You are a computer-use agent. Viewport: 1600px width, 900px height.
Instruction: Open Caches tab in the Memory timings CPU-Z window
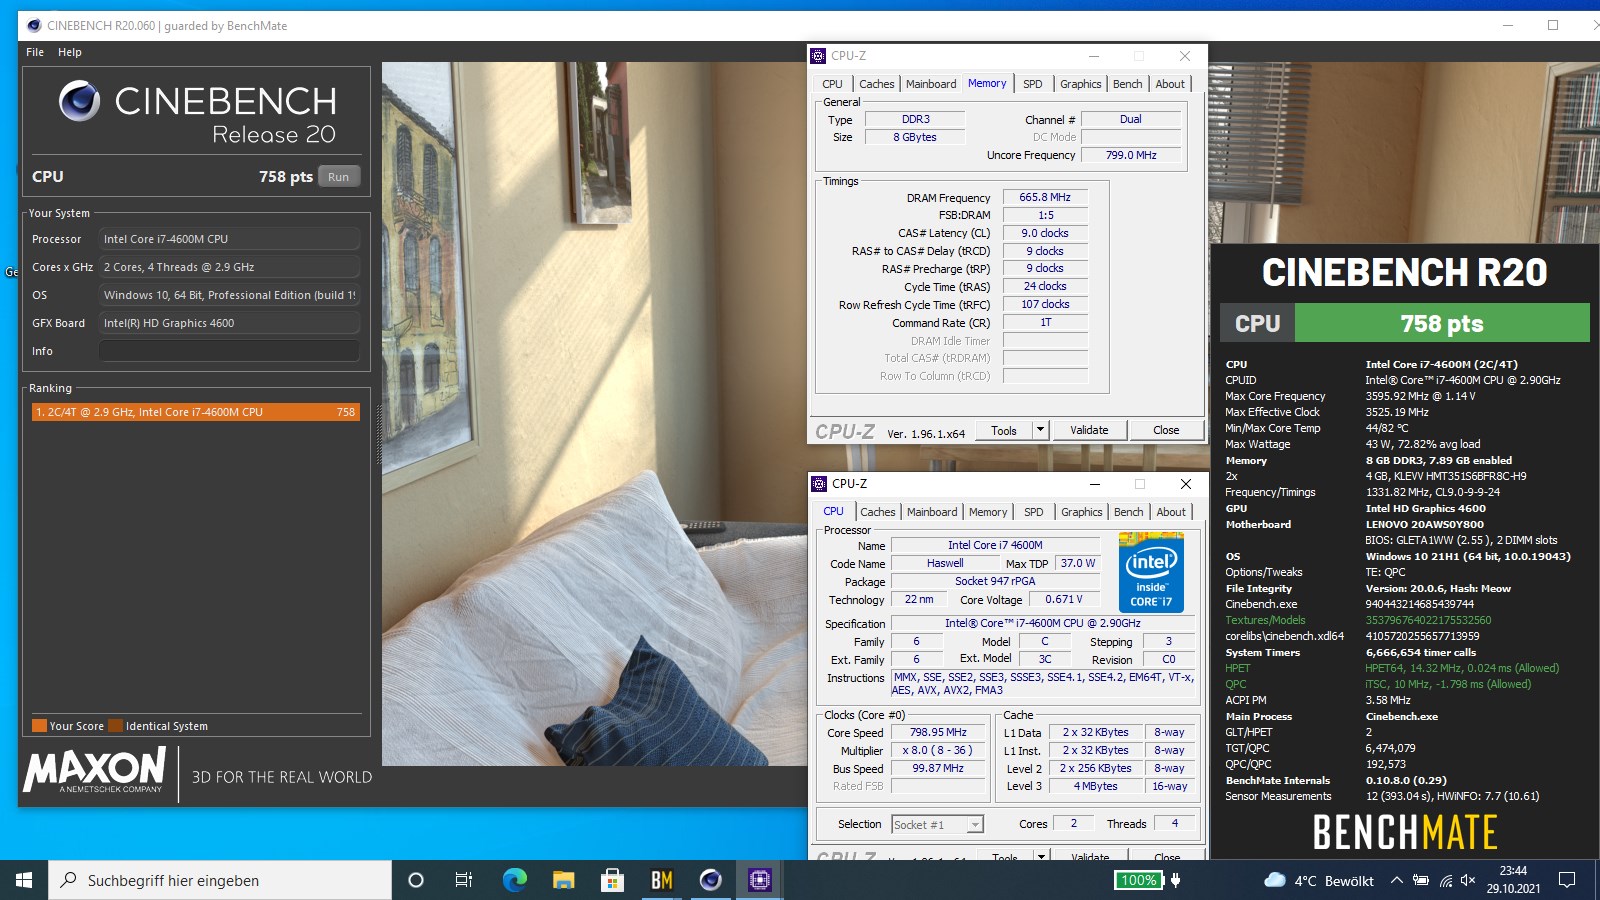pos(877,84)
